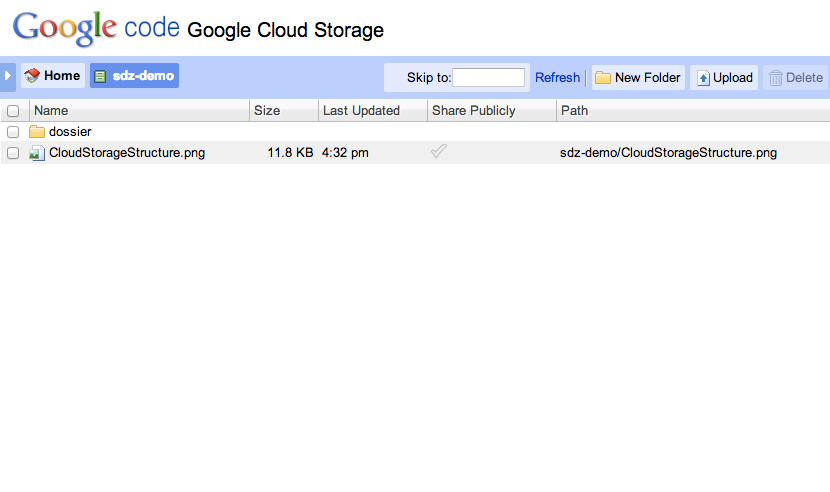Sort by the Last Updated column header
The width and height of the screenshot is (830, 492).
[x=361, y=111]
